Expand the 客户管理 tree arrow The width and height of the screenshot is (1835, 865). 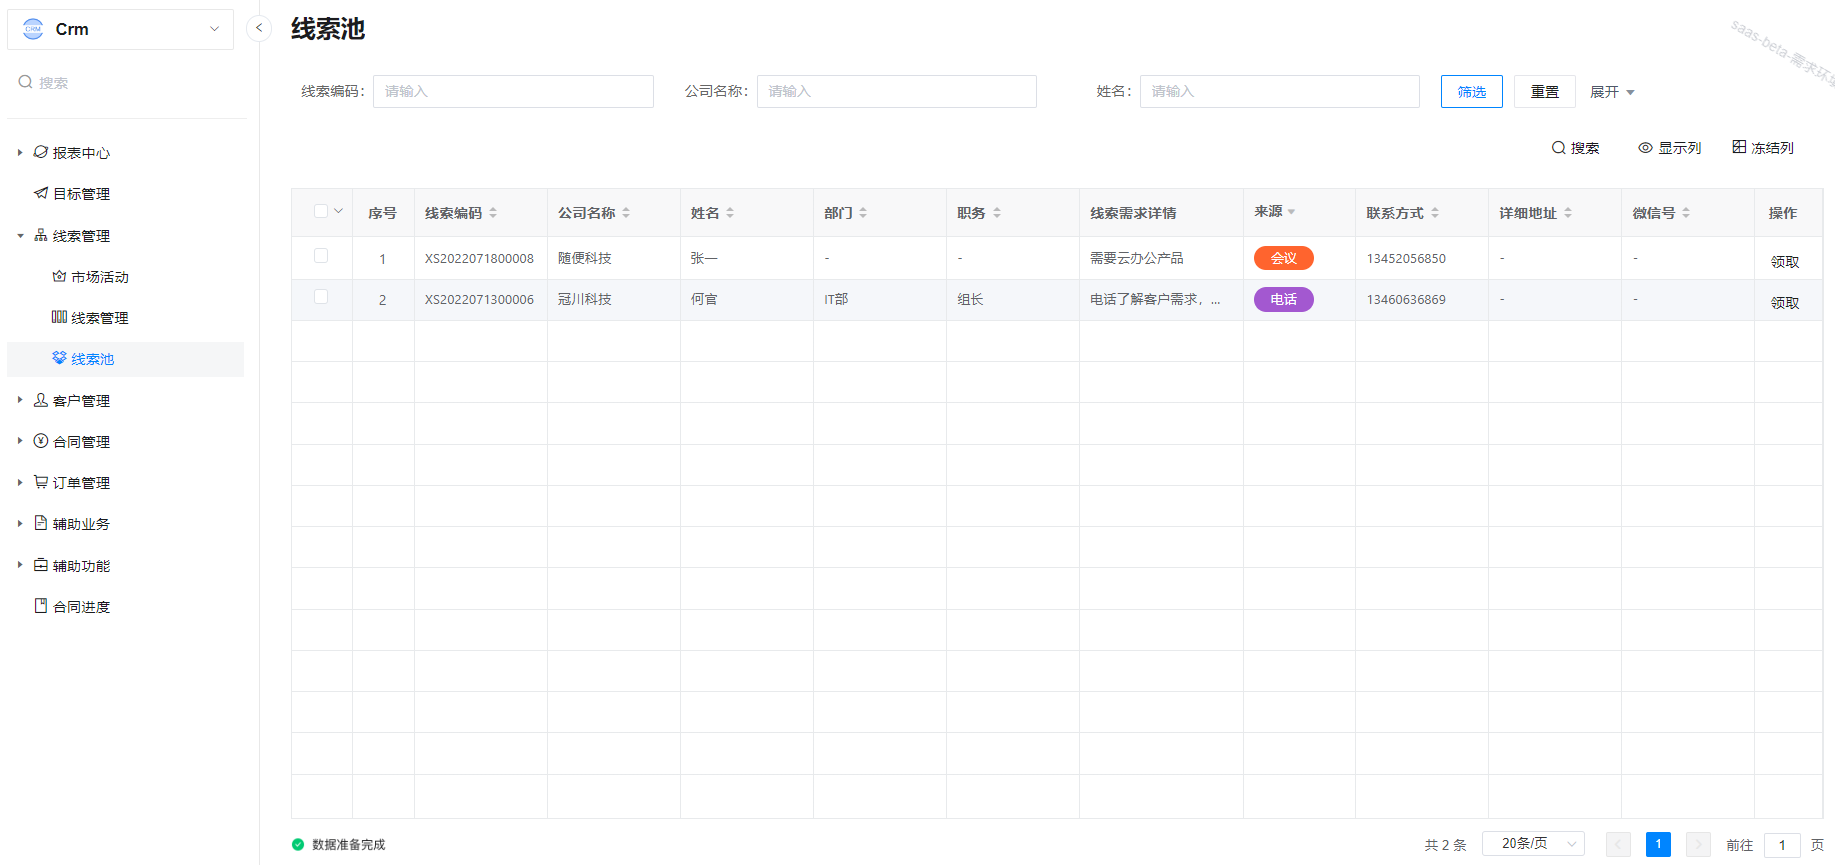point(20,400)
